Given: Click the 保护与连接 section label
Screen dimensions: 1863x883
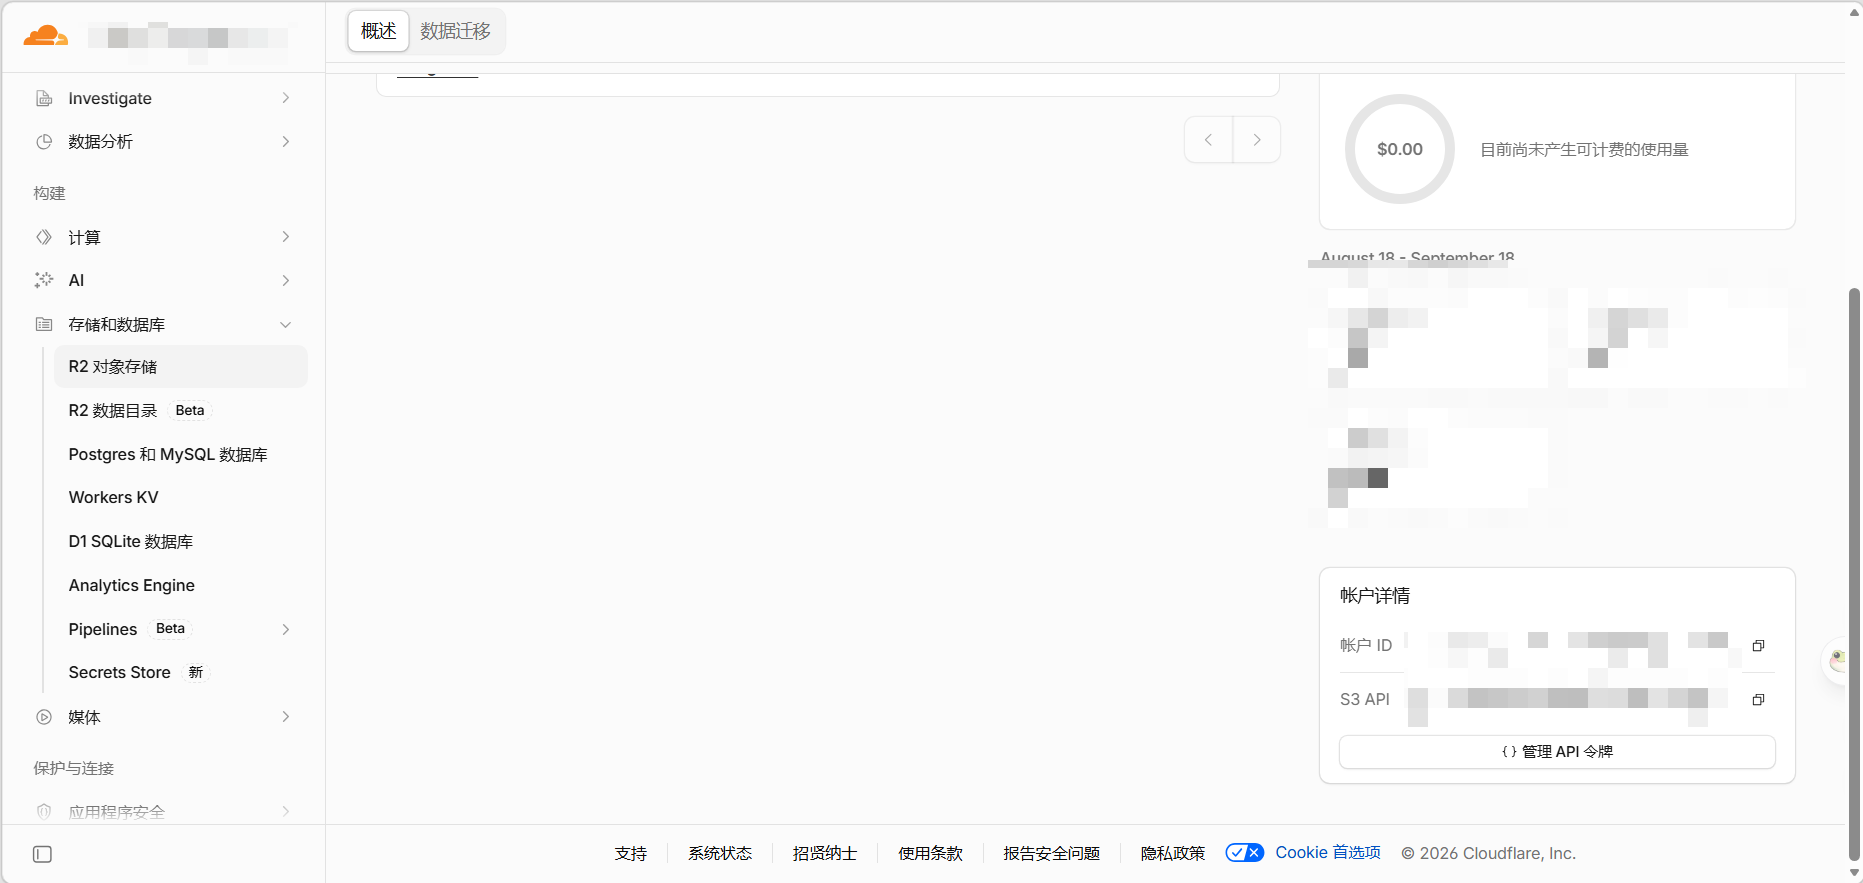Looking at the screenshot, I should (74, 769).
